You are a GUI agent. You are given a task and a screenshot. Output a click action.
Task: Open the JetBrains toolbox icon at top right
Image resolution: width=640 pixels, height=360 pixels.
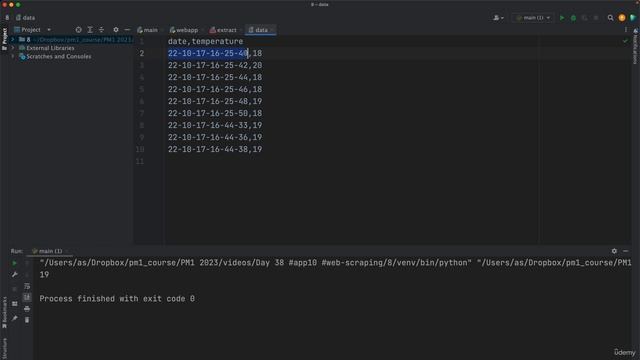[633, 18]
